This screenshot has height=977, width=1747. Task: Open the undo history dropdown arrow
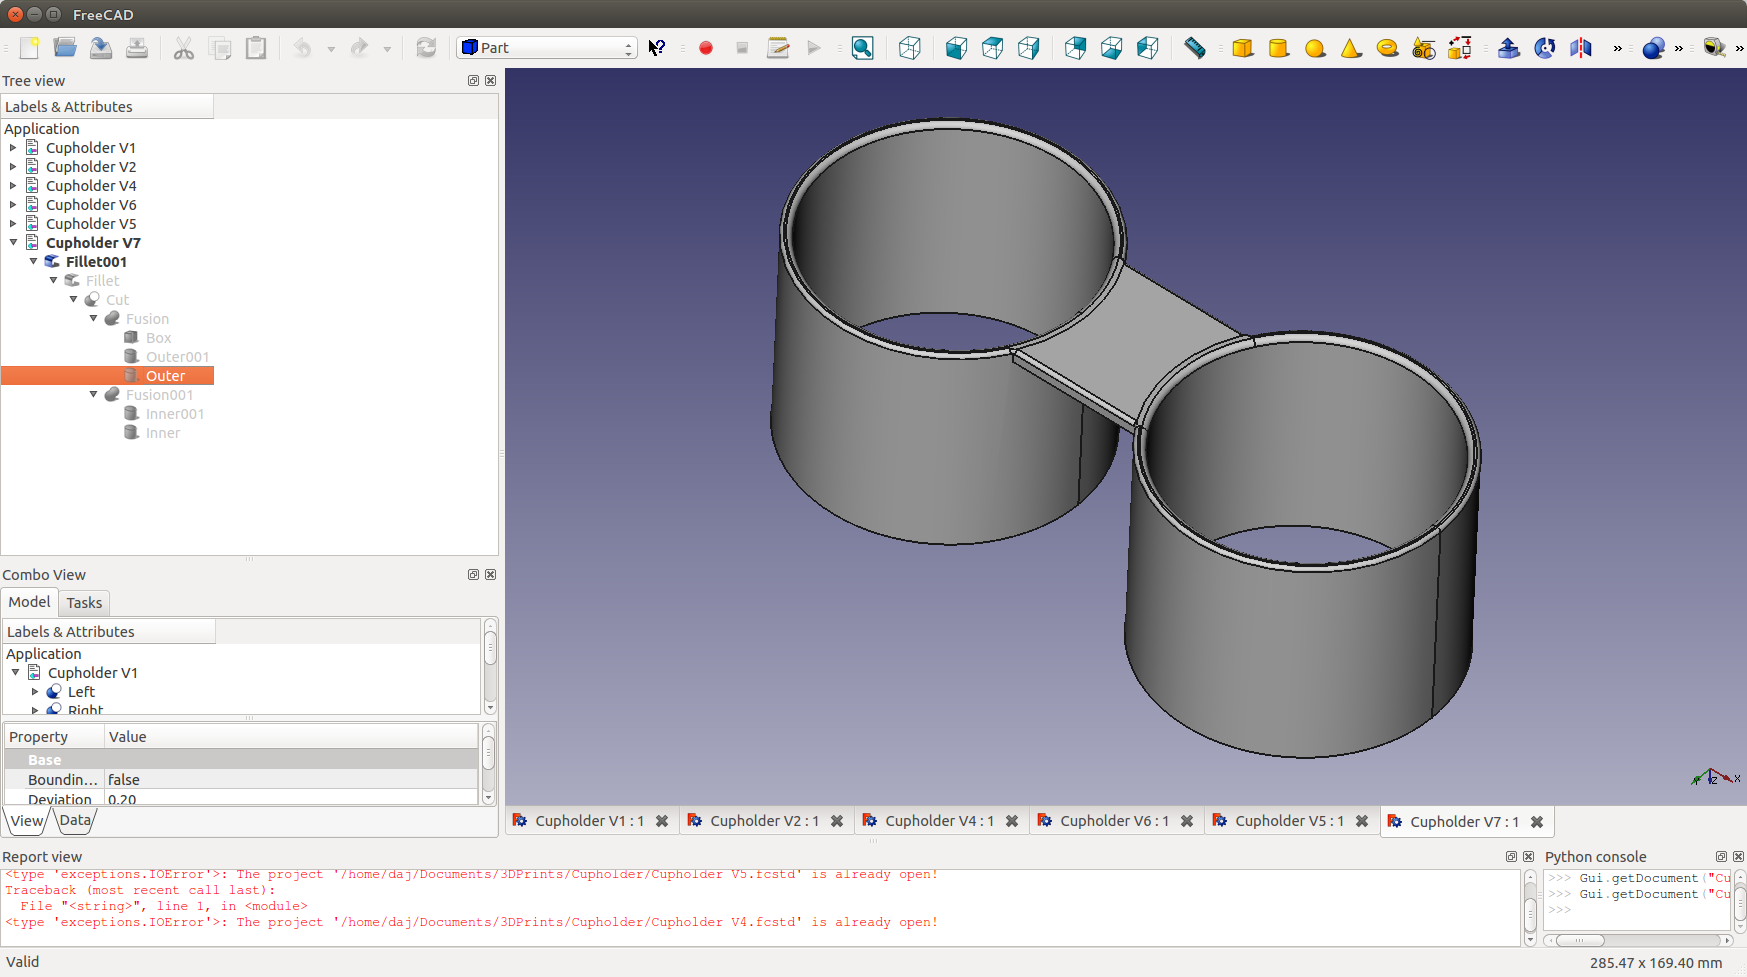point(331,48)
